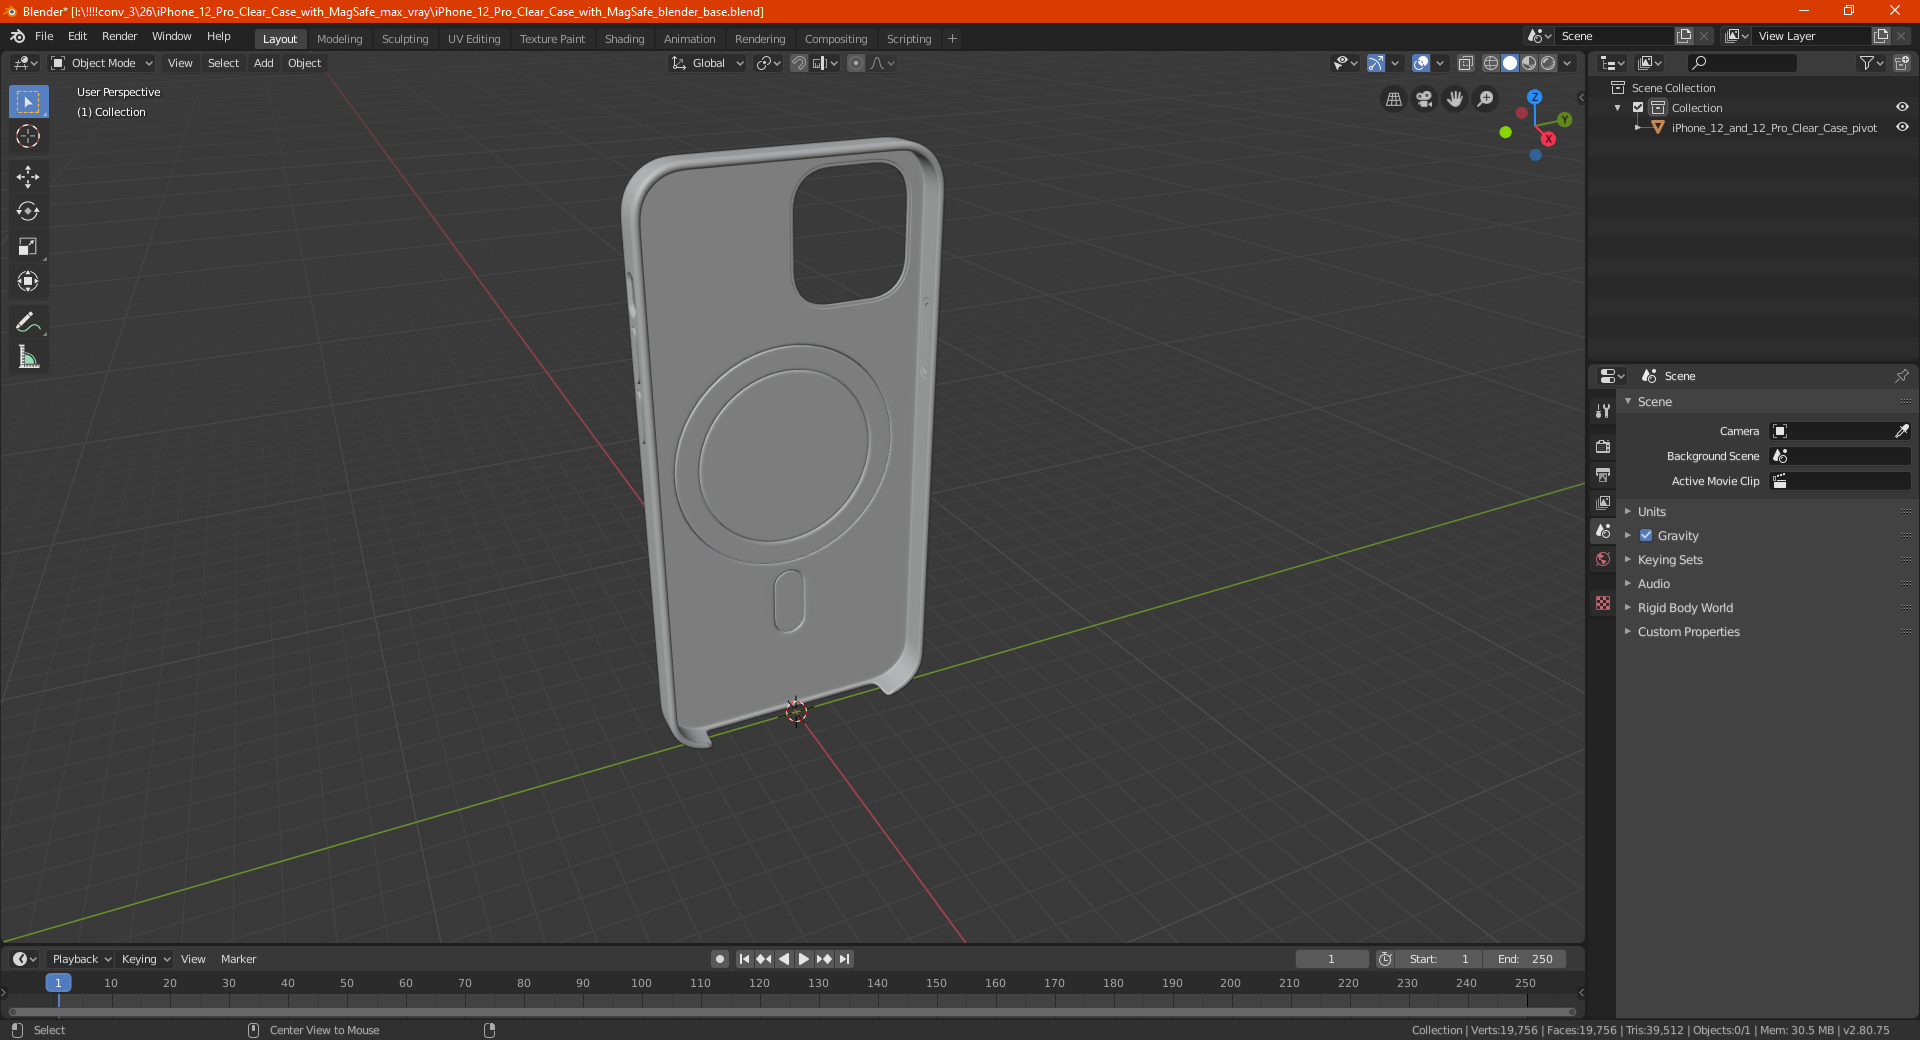Open Render properties tab
The image size is (1920, 1040).
pyautogui.click(x=1603, y=446)
